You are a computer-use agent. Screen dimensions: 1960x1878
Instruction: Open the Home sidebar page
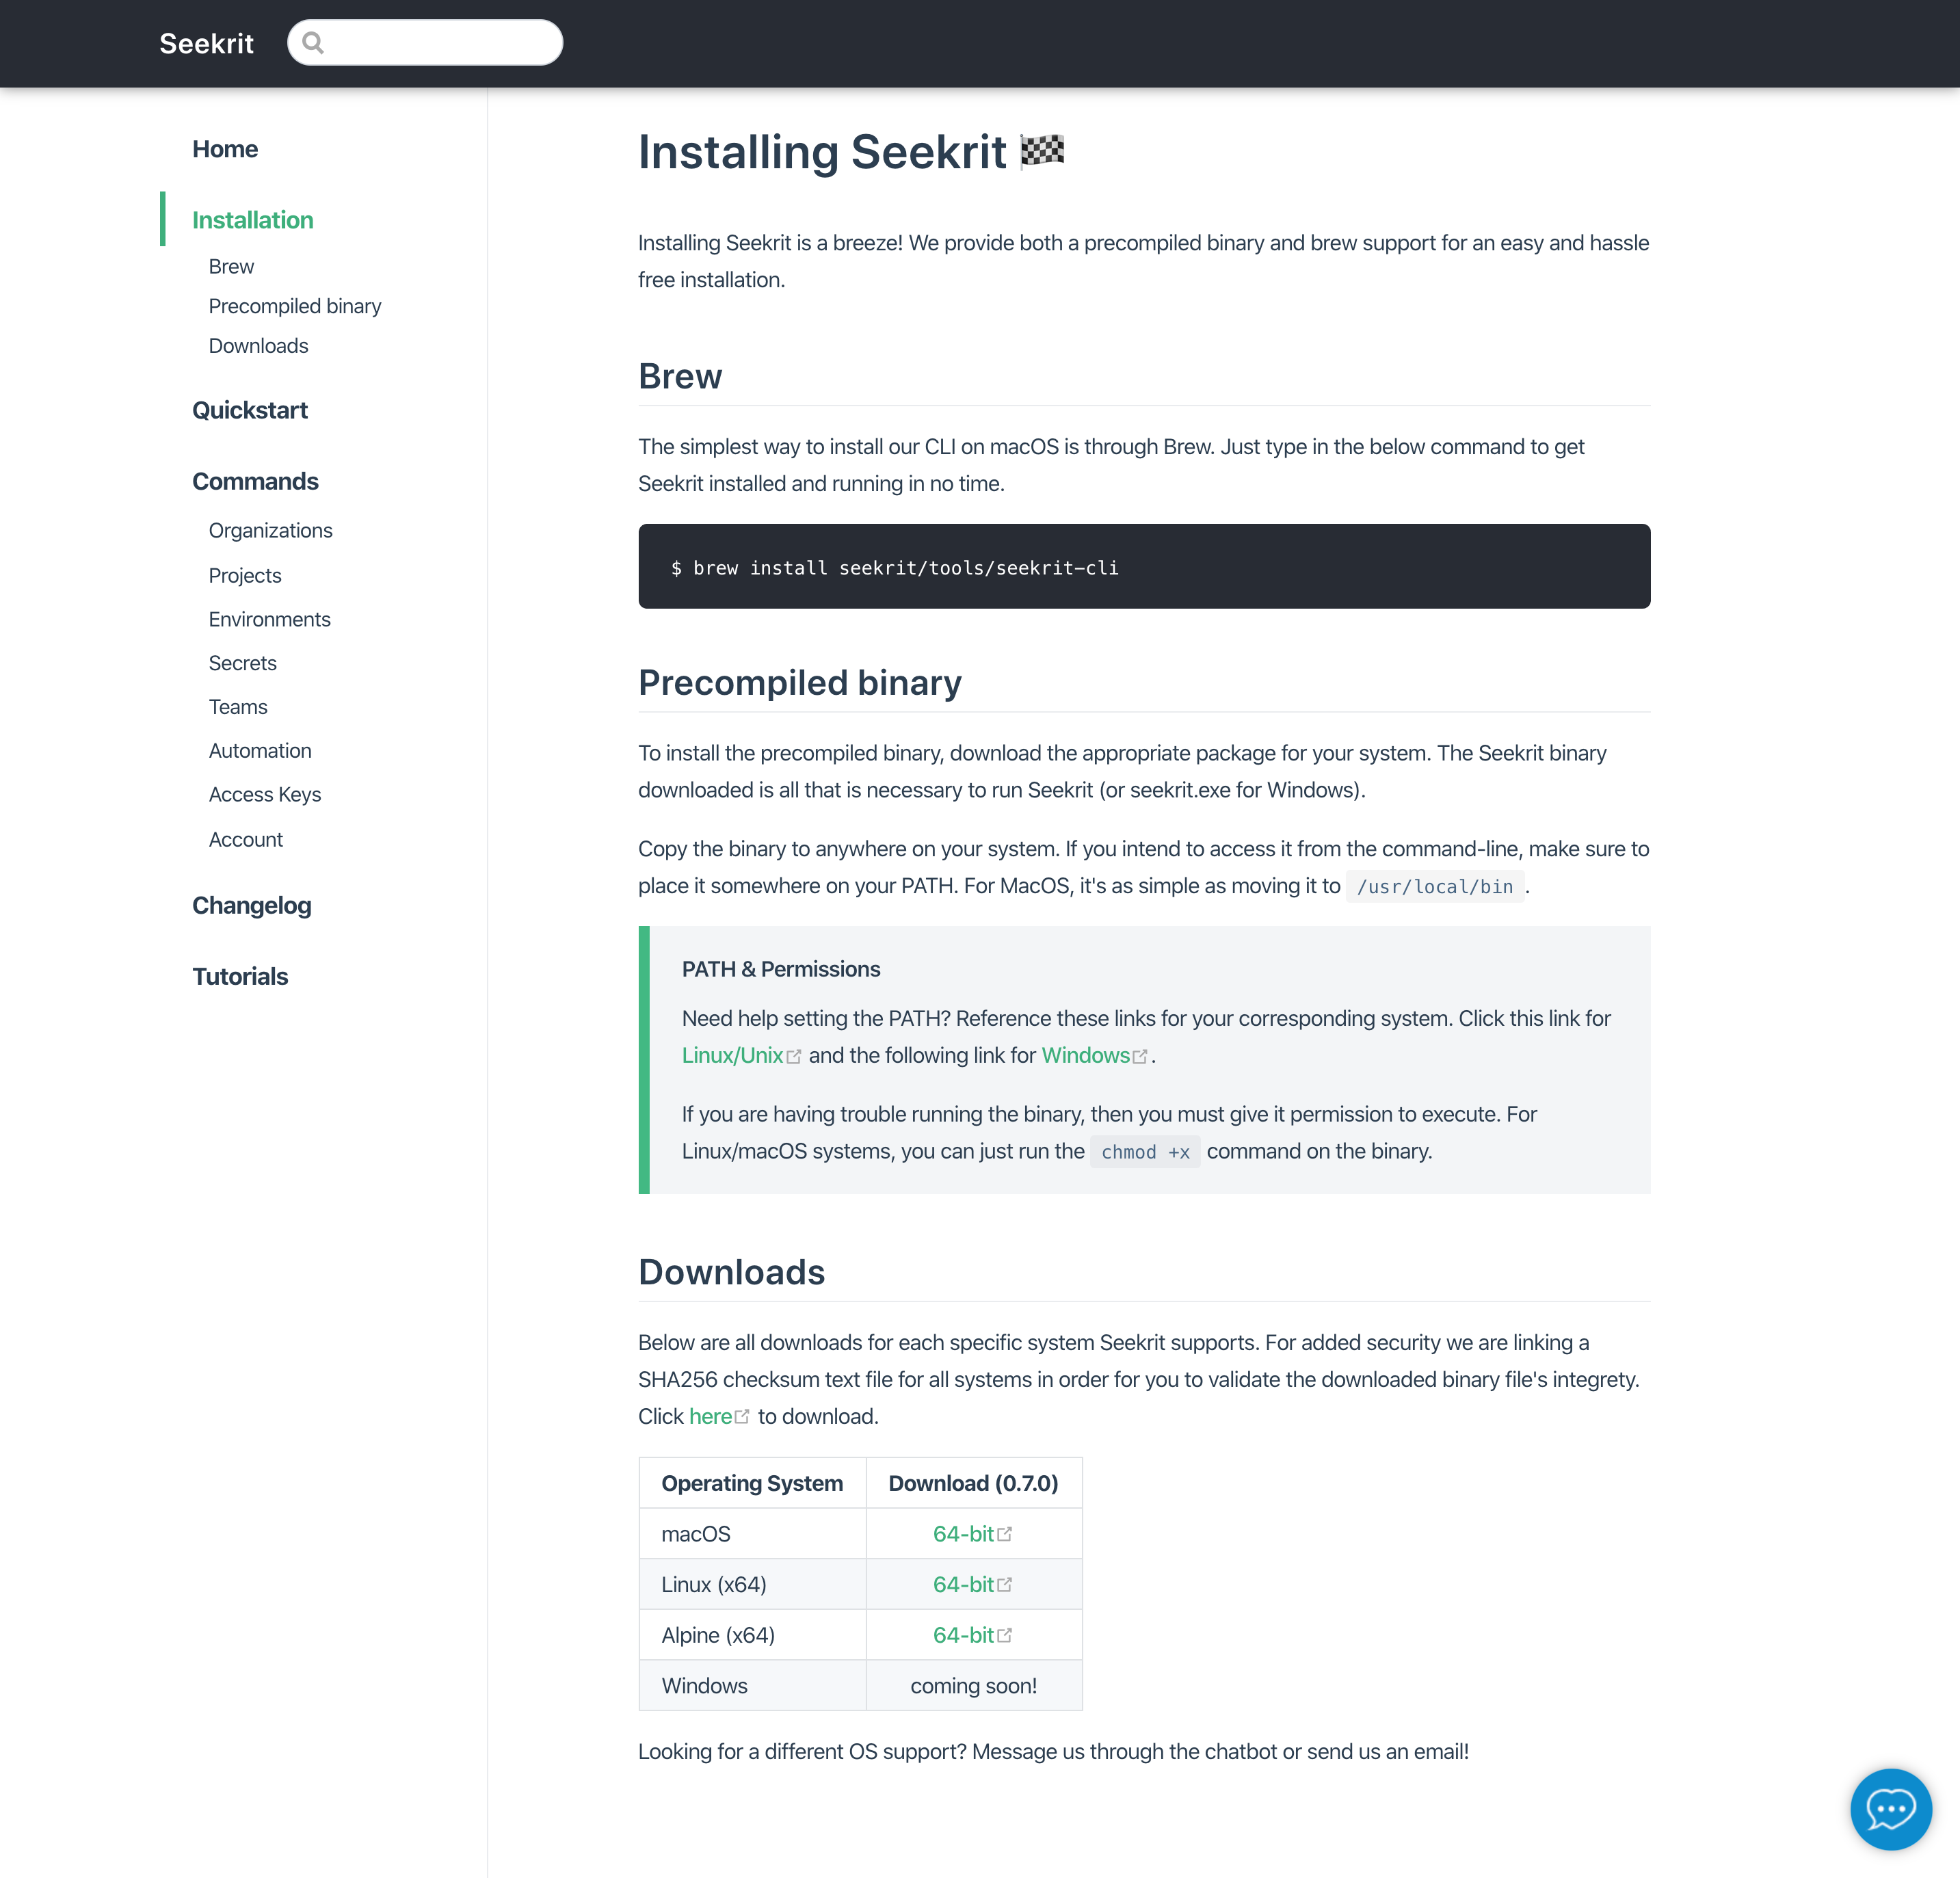pyautogui.click(x=225, y=149)
